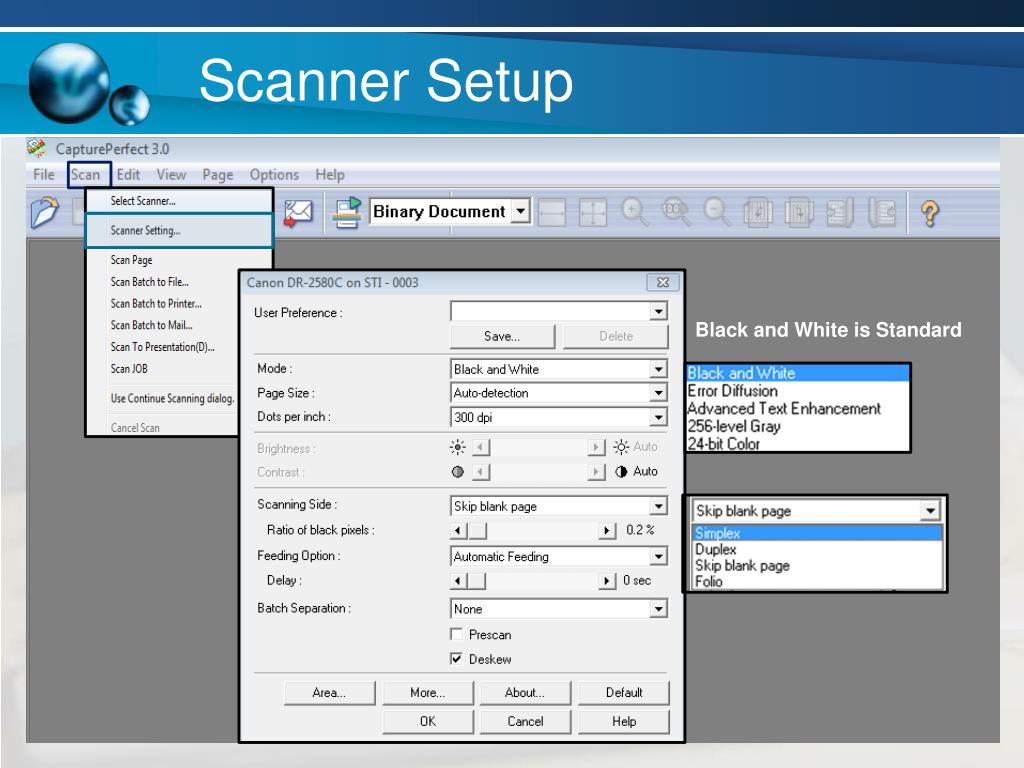Click the Open folder toolbar icon

coord(44,212)
